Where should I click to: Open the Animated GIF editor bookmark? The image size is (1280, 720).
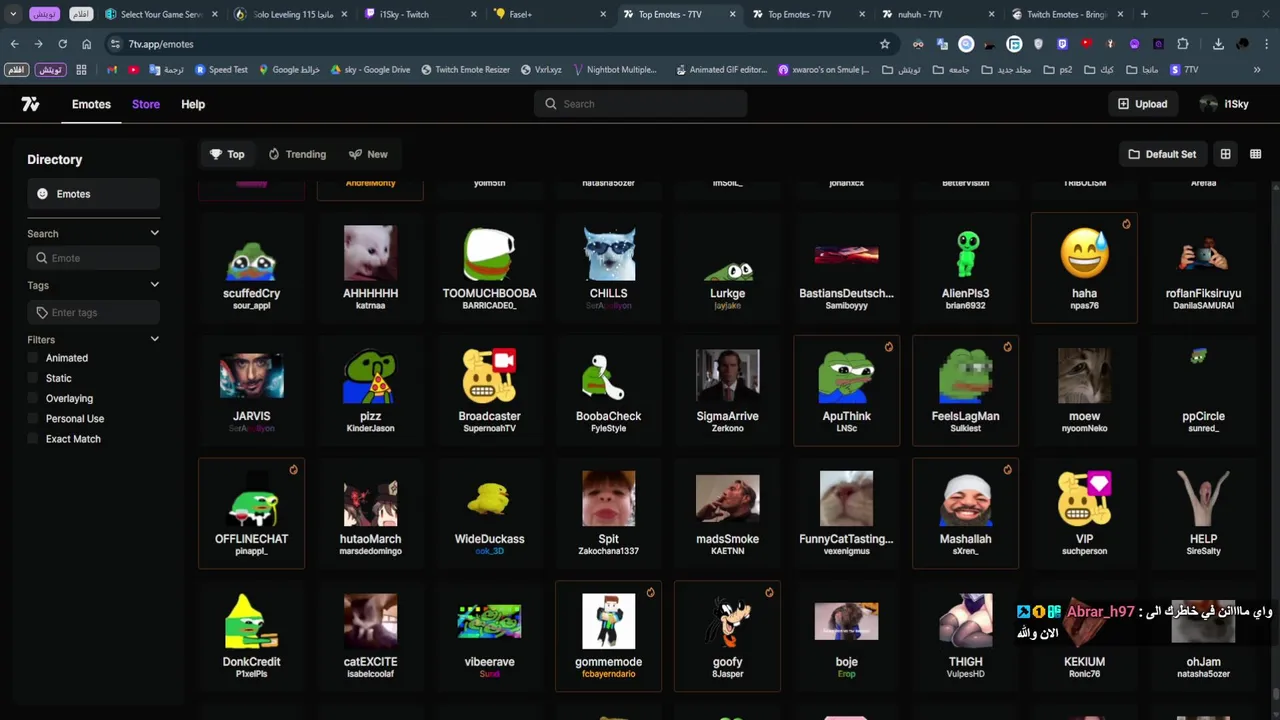(721, 70)
